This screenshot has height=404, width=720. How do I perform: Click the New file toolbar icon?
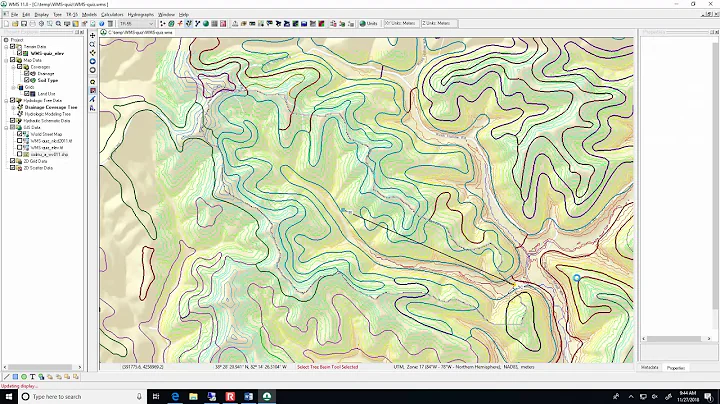(6, 23)
